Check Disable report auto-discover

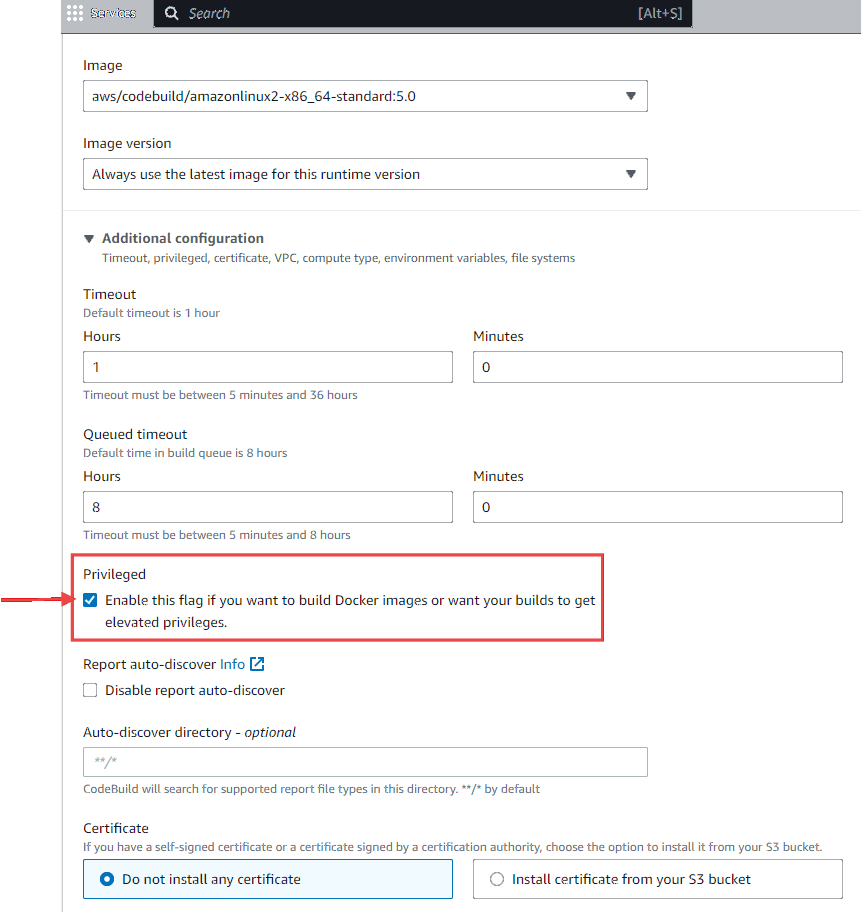[x=90, y=690]
